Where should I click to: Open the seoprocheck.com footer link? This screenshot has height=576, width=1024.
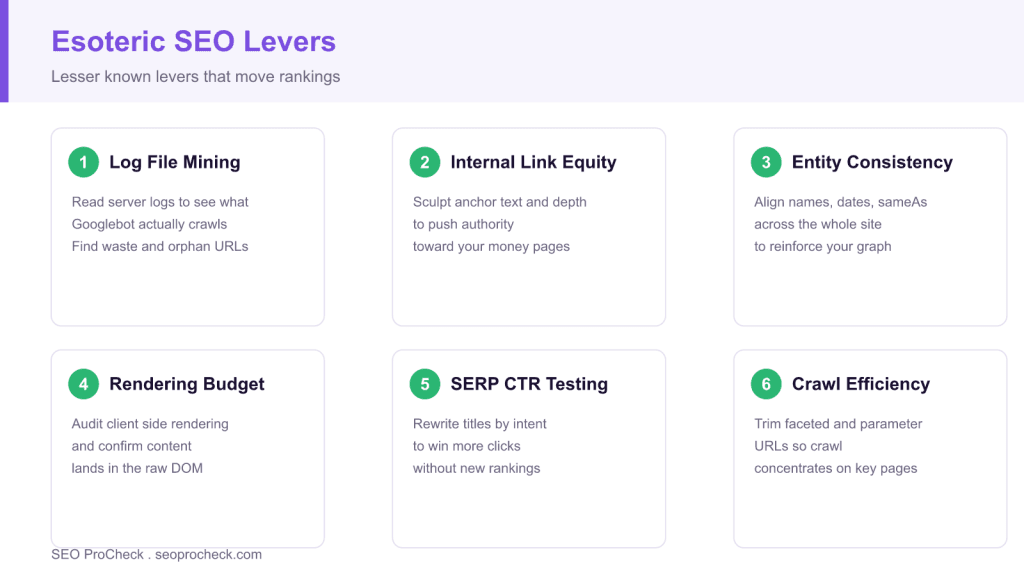208,554
